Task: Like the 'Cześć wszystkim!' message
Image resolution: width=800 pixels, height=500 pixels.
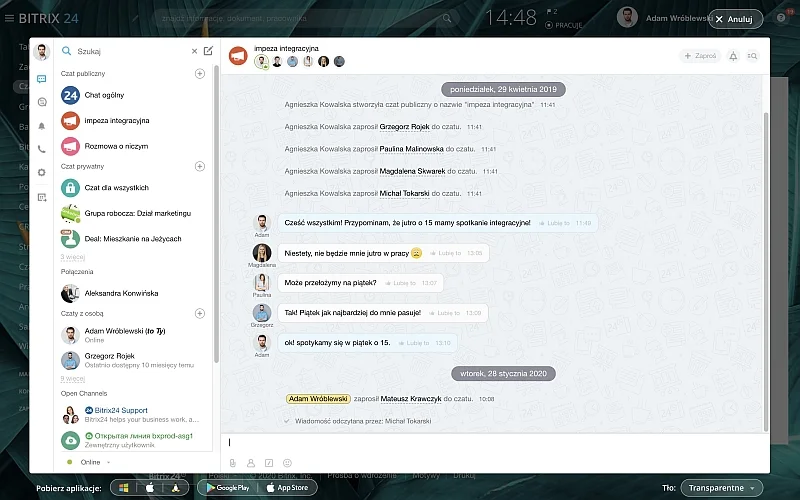Action: (x=554, y=223)
